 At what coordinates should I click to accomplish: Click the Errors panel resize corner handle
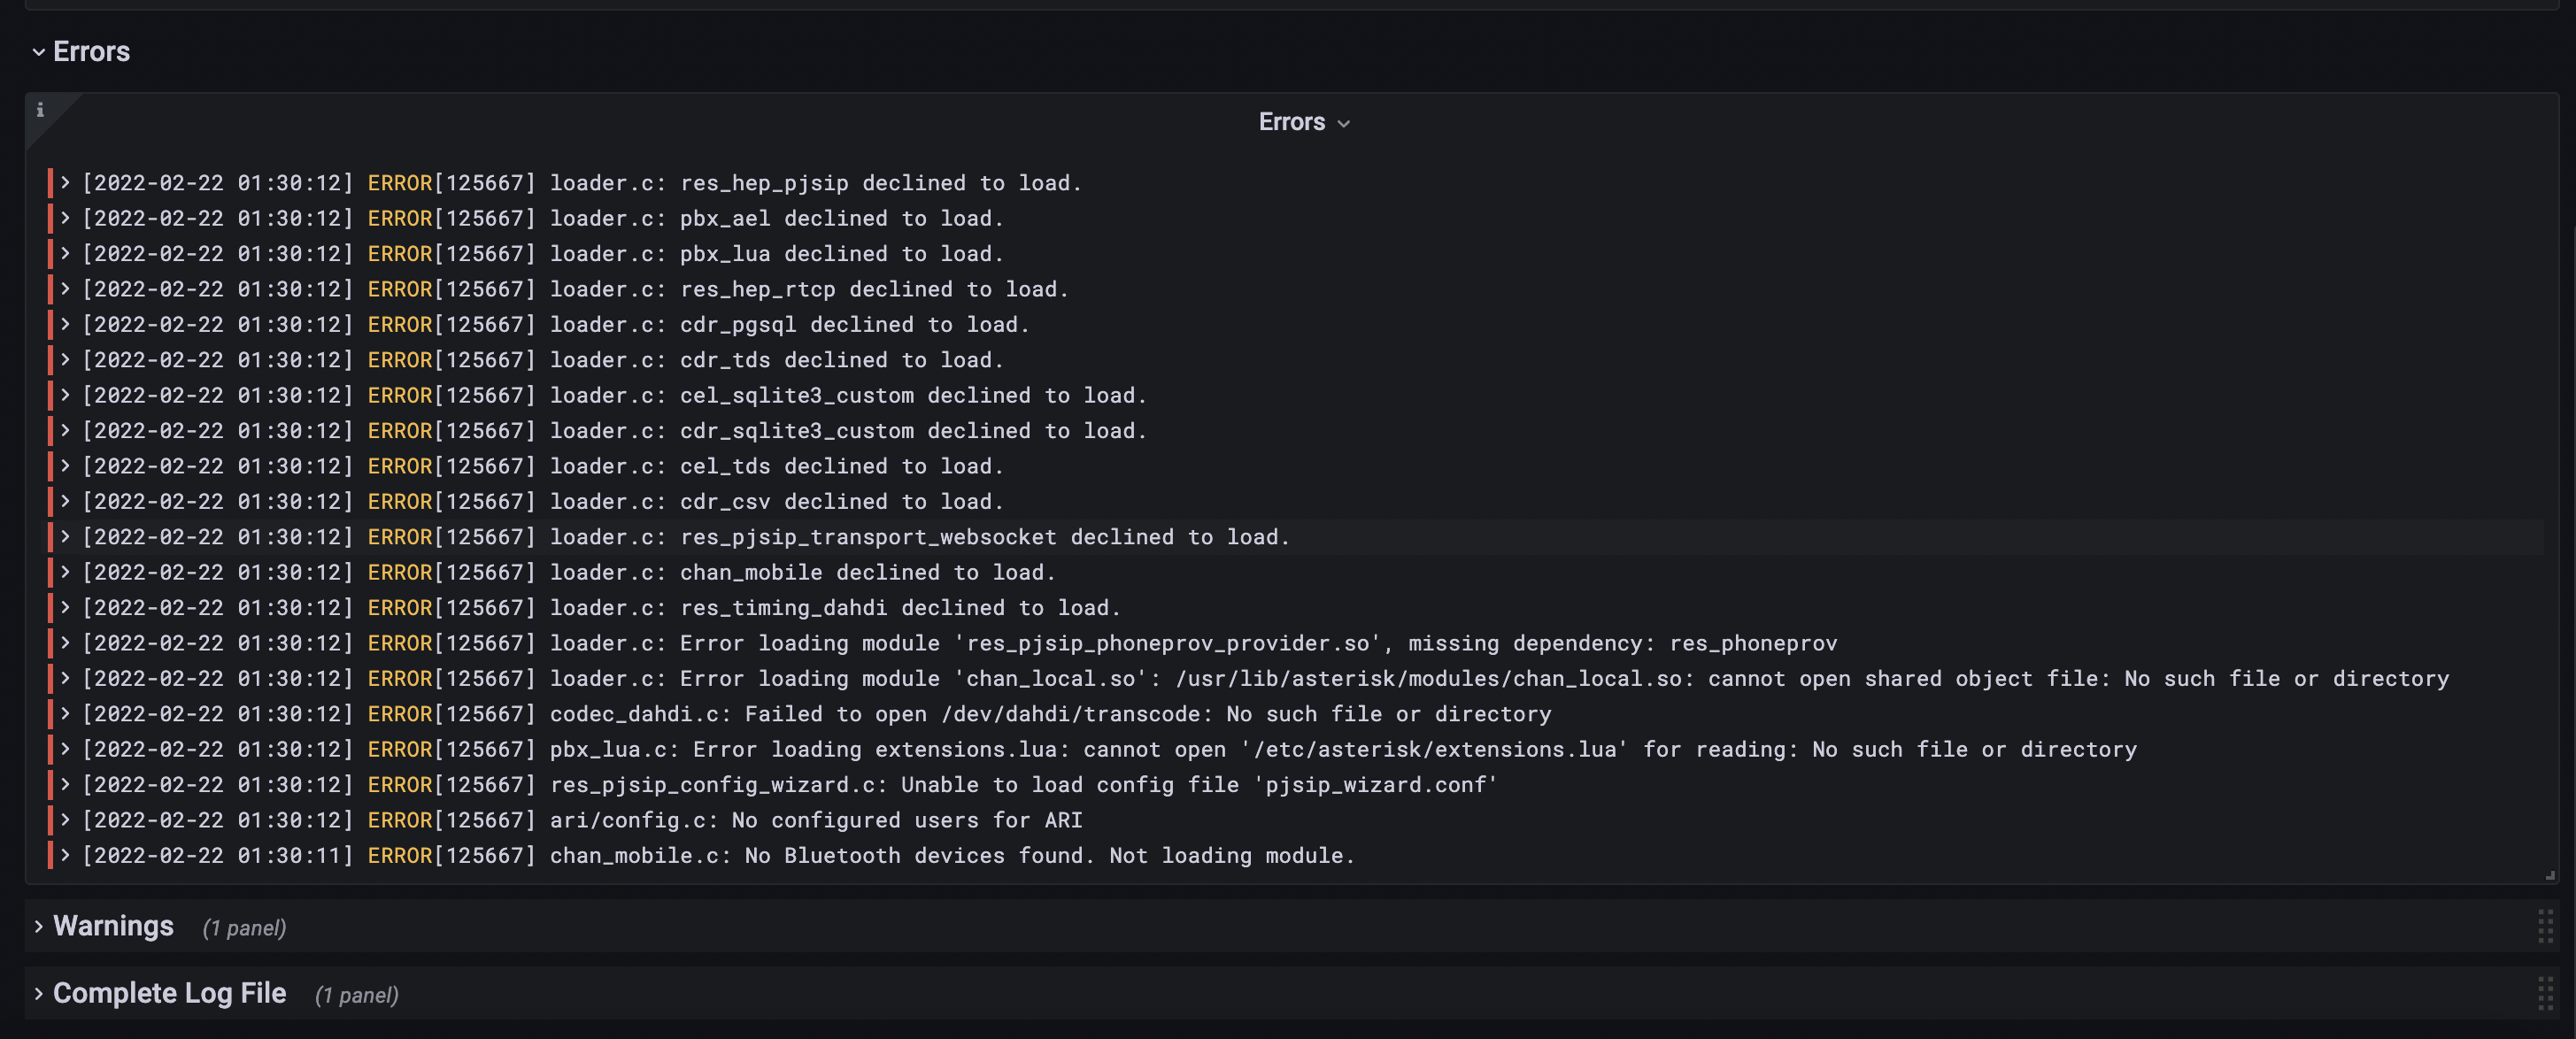click(2550, 875)
